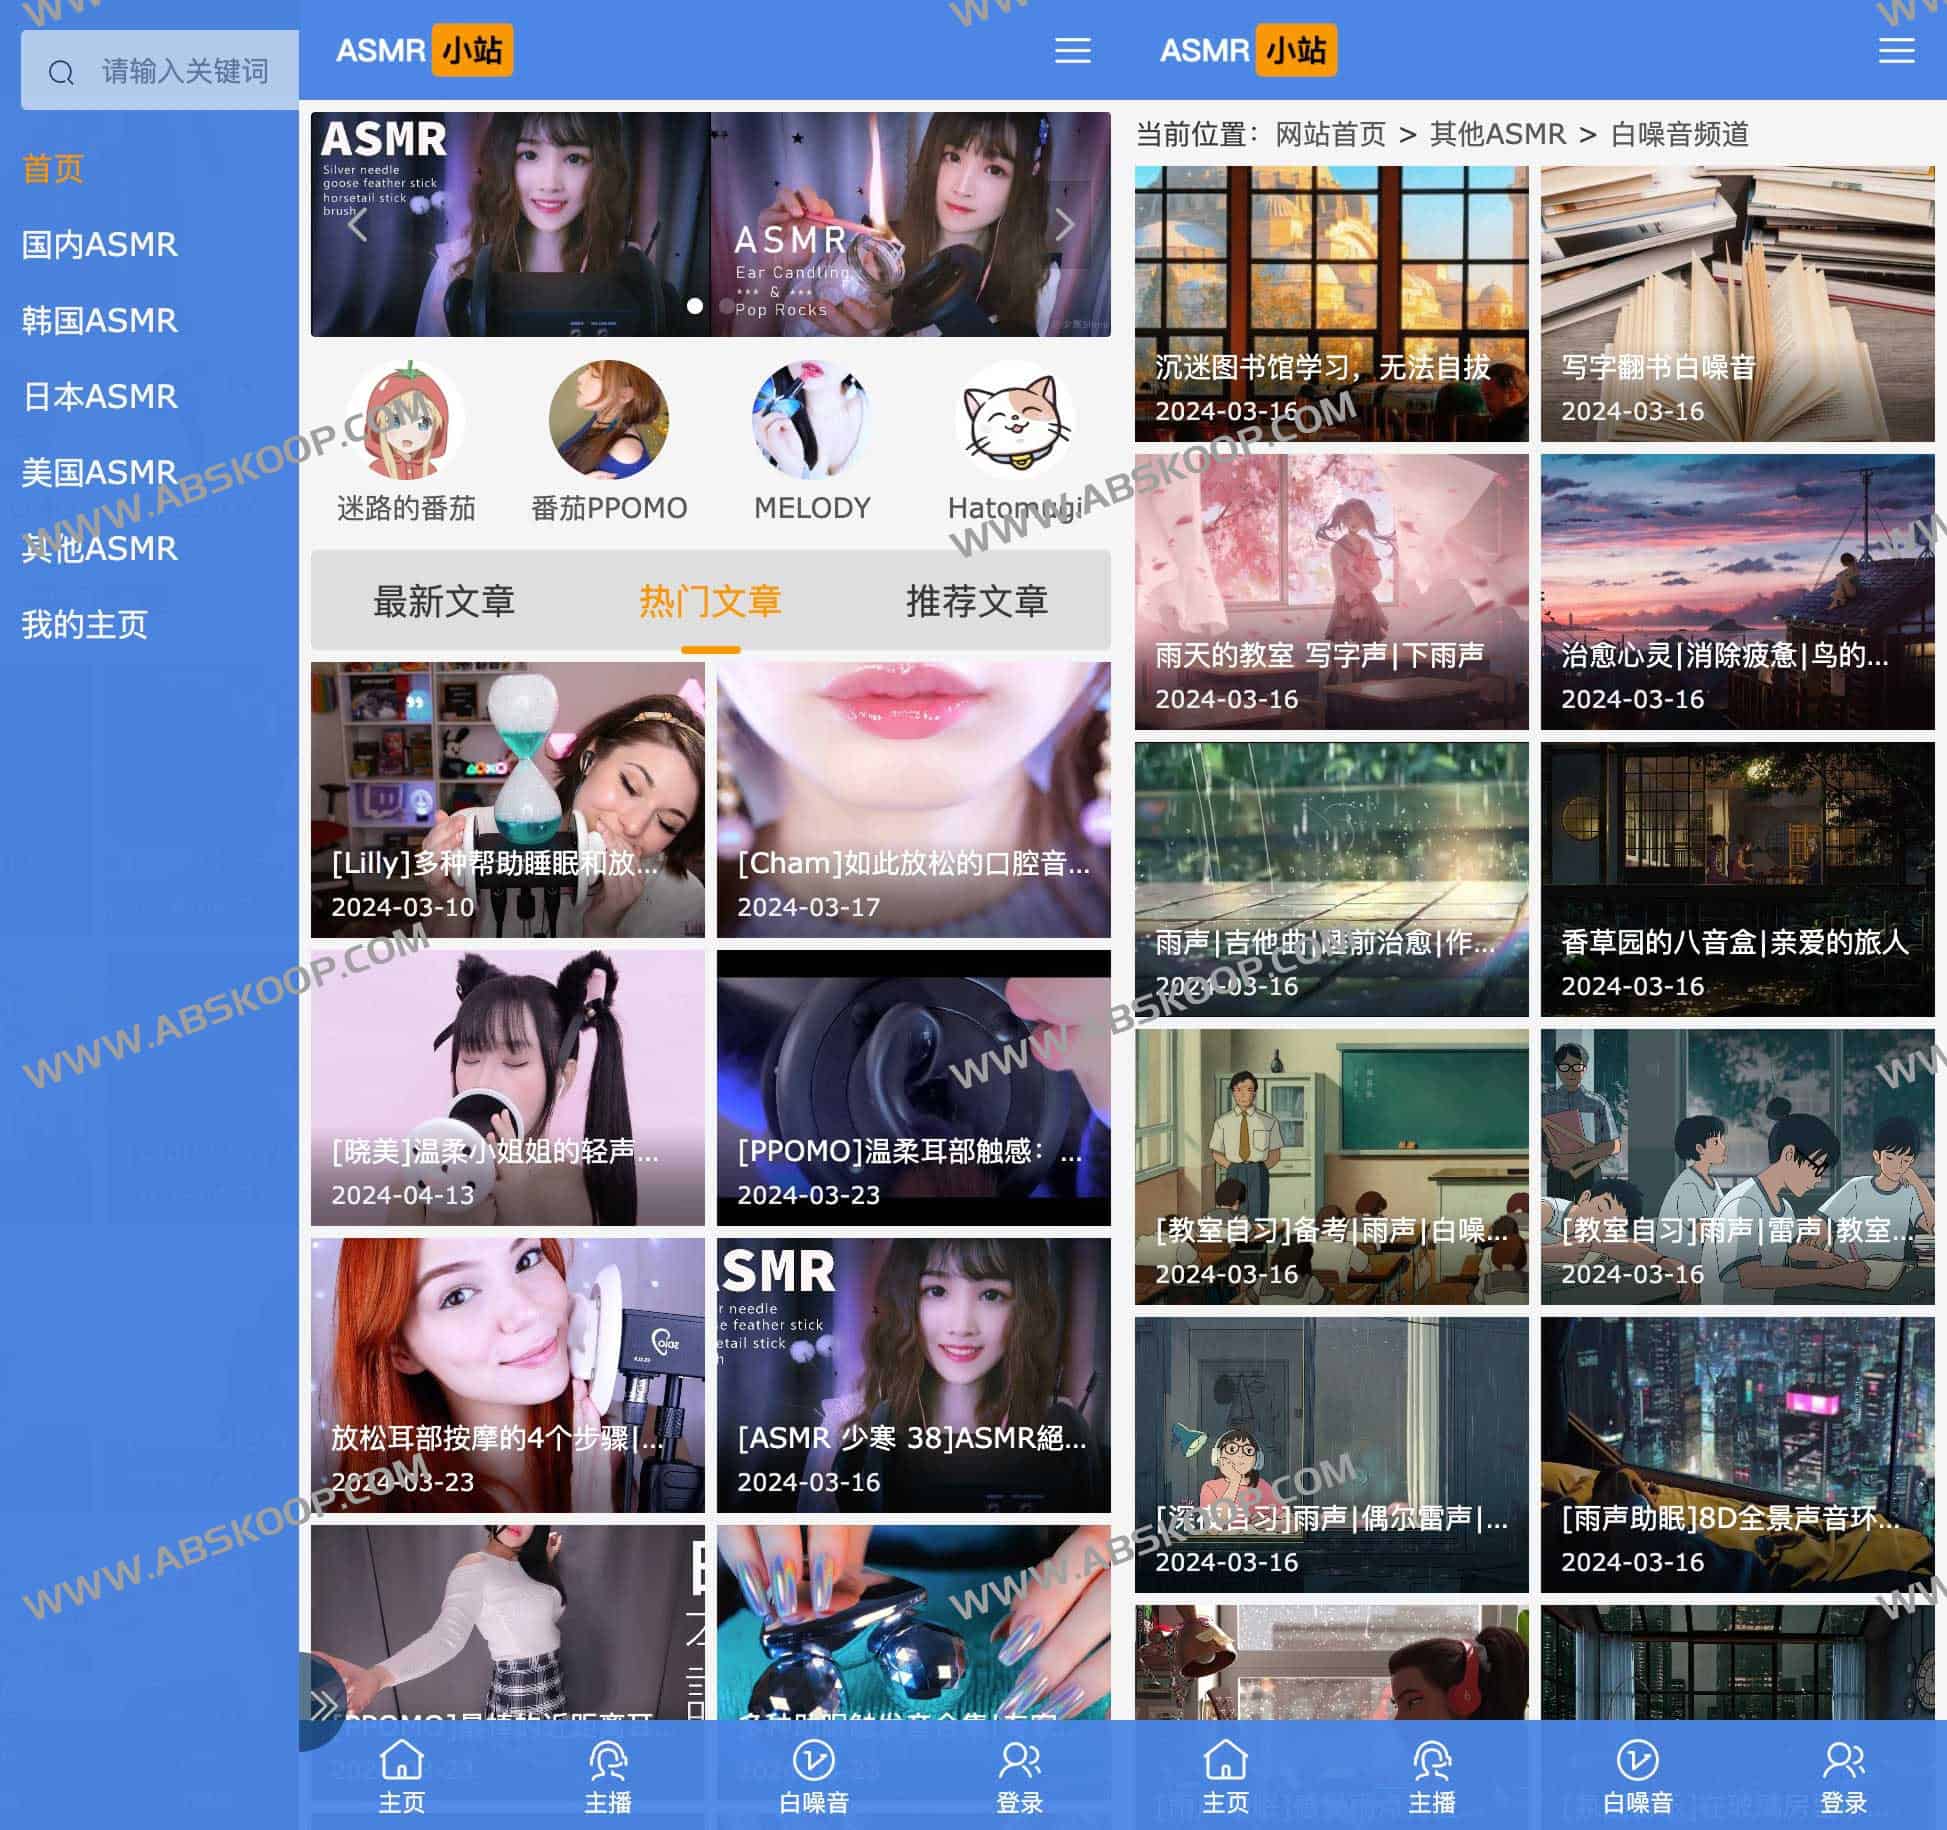
Task: Select the second carousel indicator dot
Action: tap(724, 305)
